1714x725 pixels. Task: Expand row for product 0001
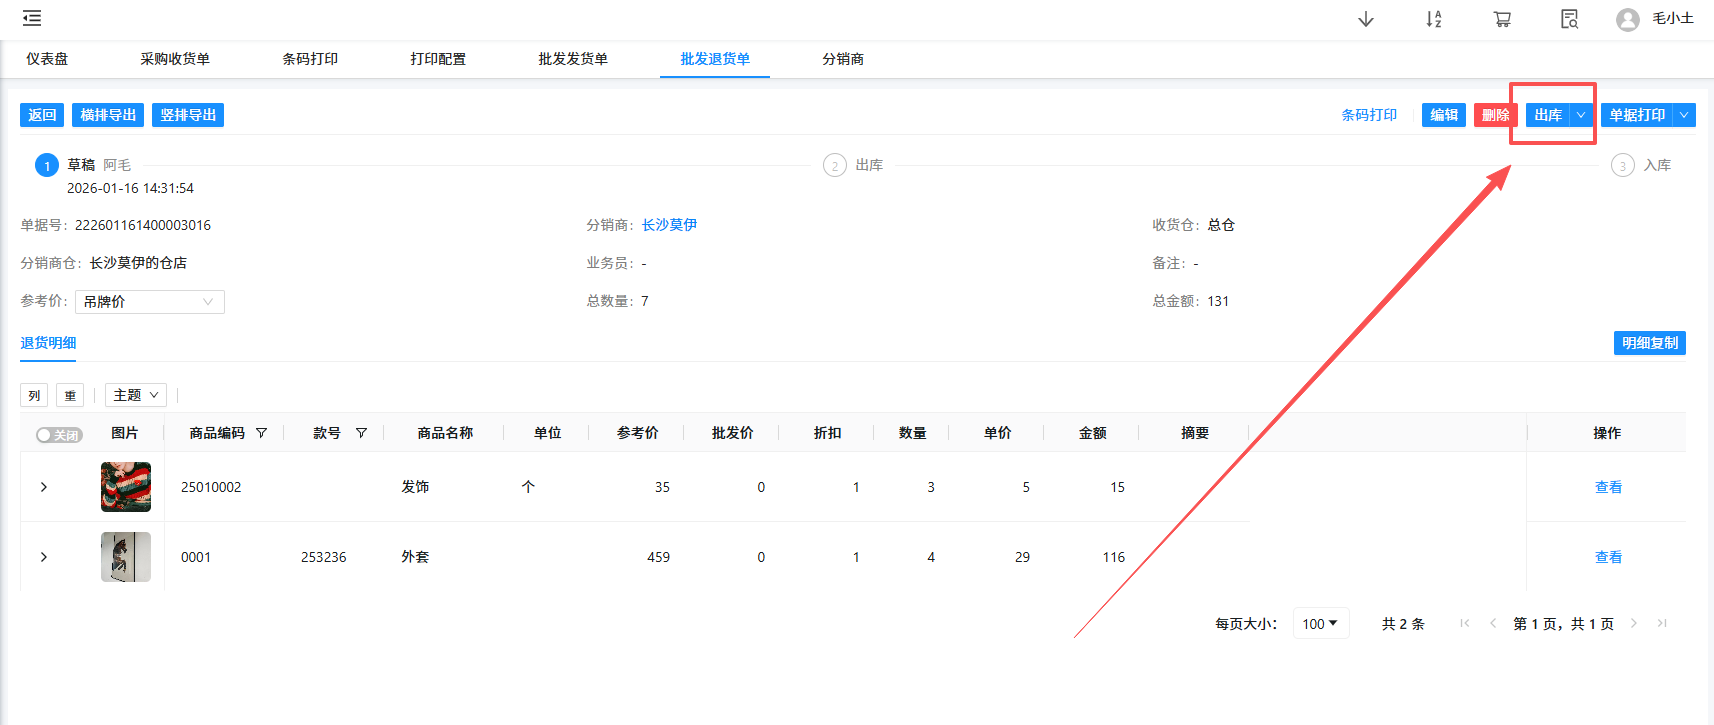[x=44, y=557]
